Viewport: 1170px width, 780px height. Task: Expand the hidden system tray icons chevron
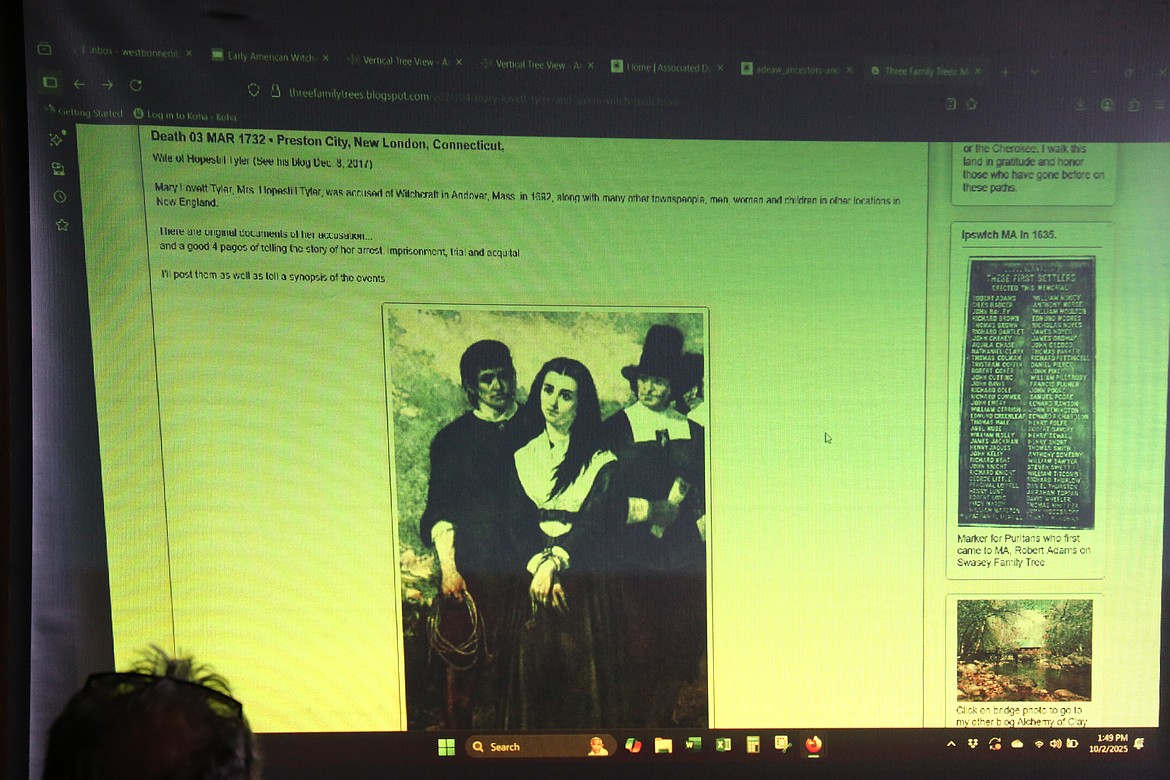click(949, 744)
